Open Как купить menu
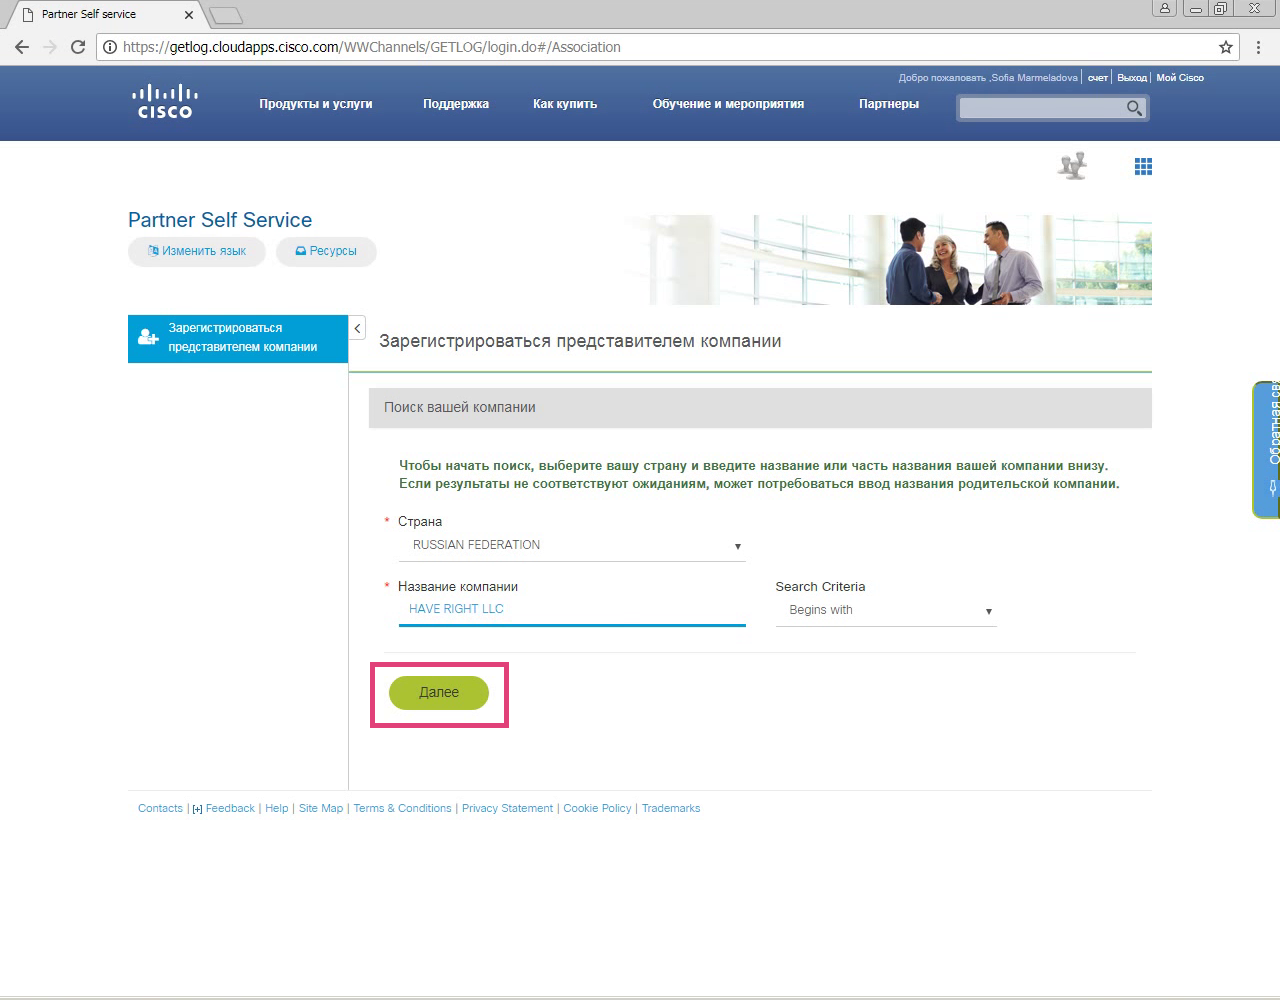 pos(565,104)
